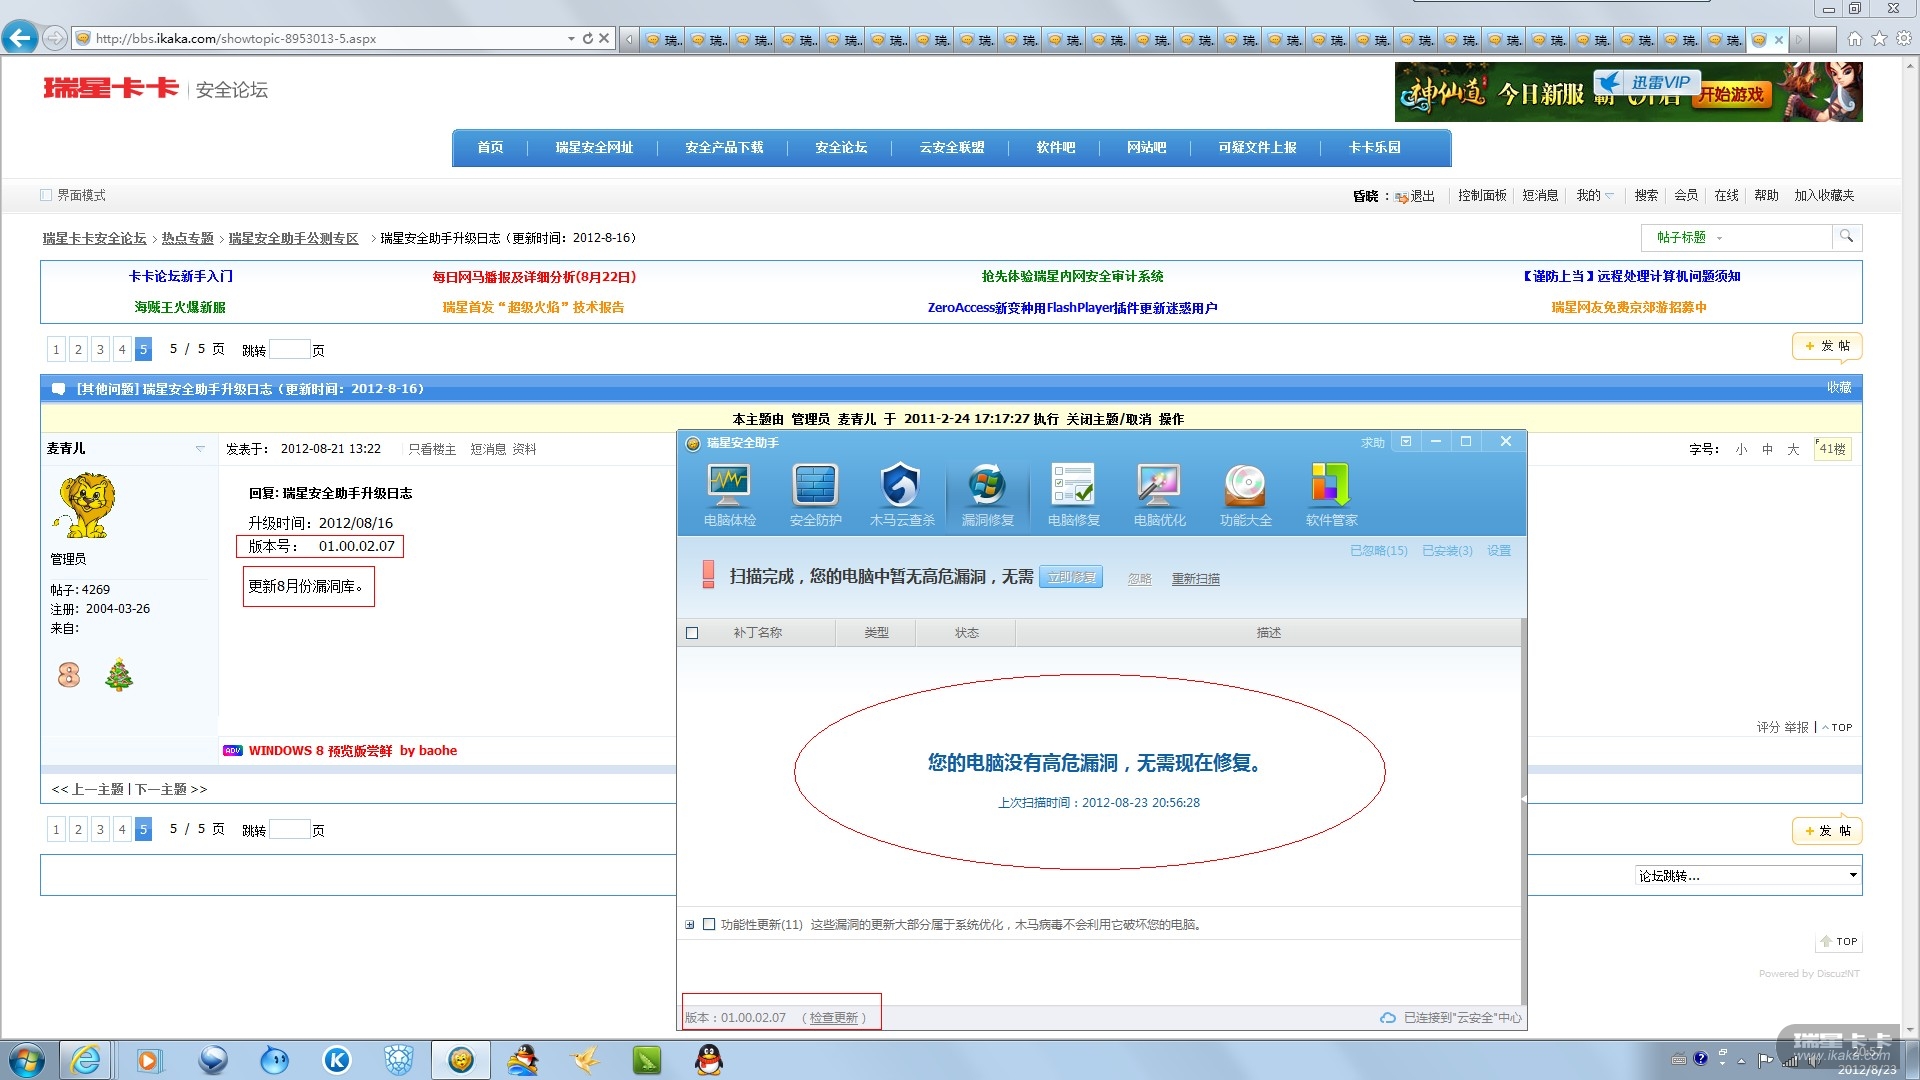
Task: Click the page jump number input field
Action: coord(289,349)
